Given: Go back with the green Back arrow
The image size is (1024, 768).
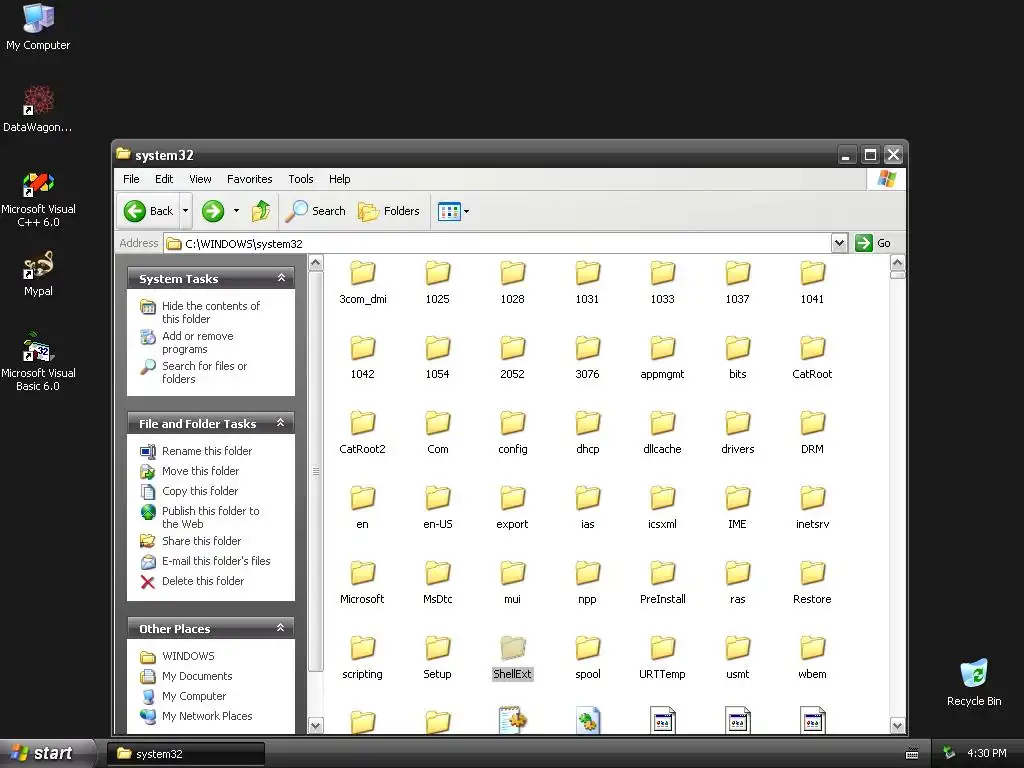Looking at the screenshot, I should click(148, 211).
